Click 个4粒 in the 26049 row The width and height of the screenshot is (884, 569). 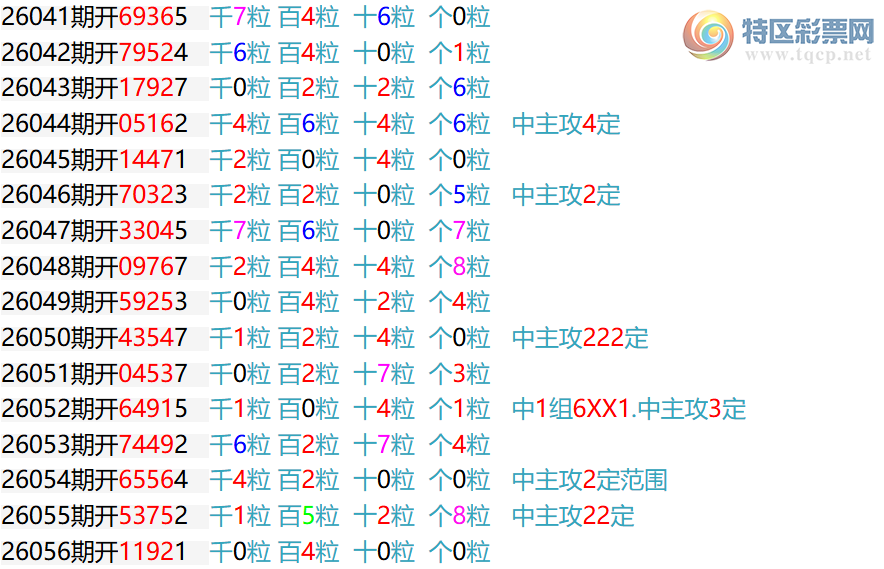pyautogui.click(x=459, y=302)
